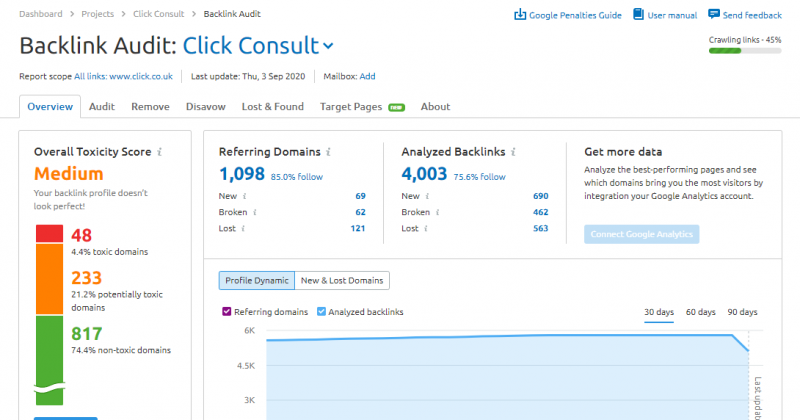
Task: Click the 462 broken backlinks value
Action: [x=540, y=212]
